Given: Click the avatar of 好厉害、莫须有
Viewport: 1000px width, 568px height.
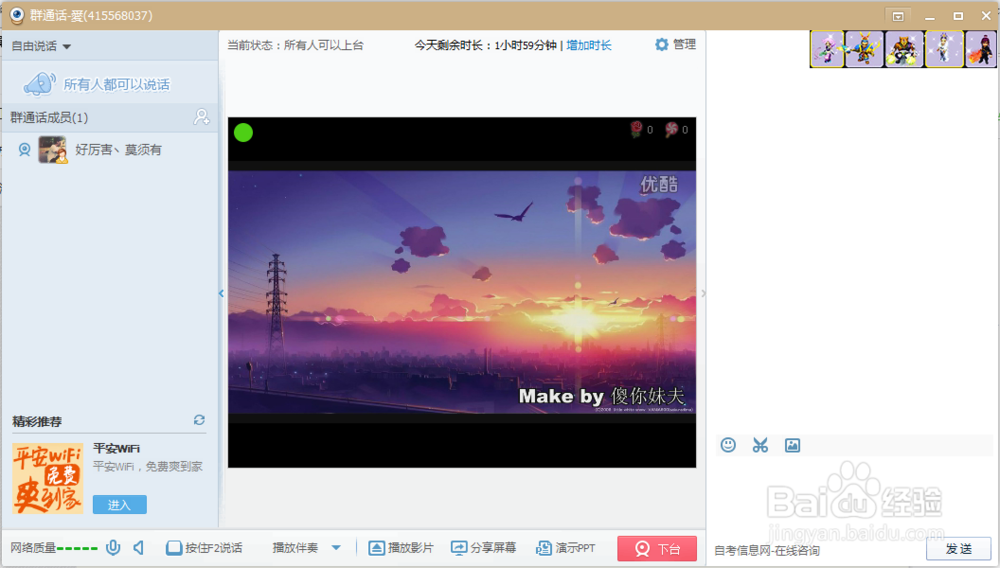Looking at the screenshot, I should pos(53,150).
